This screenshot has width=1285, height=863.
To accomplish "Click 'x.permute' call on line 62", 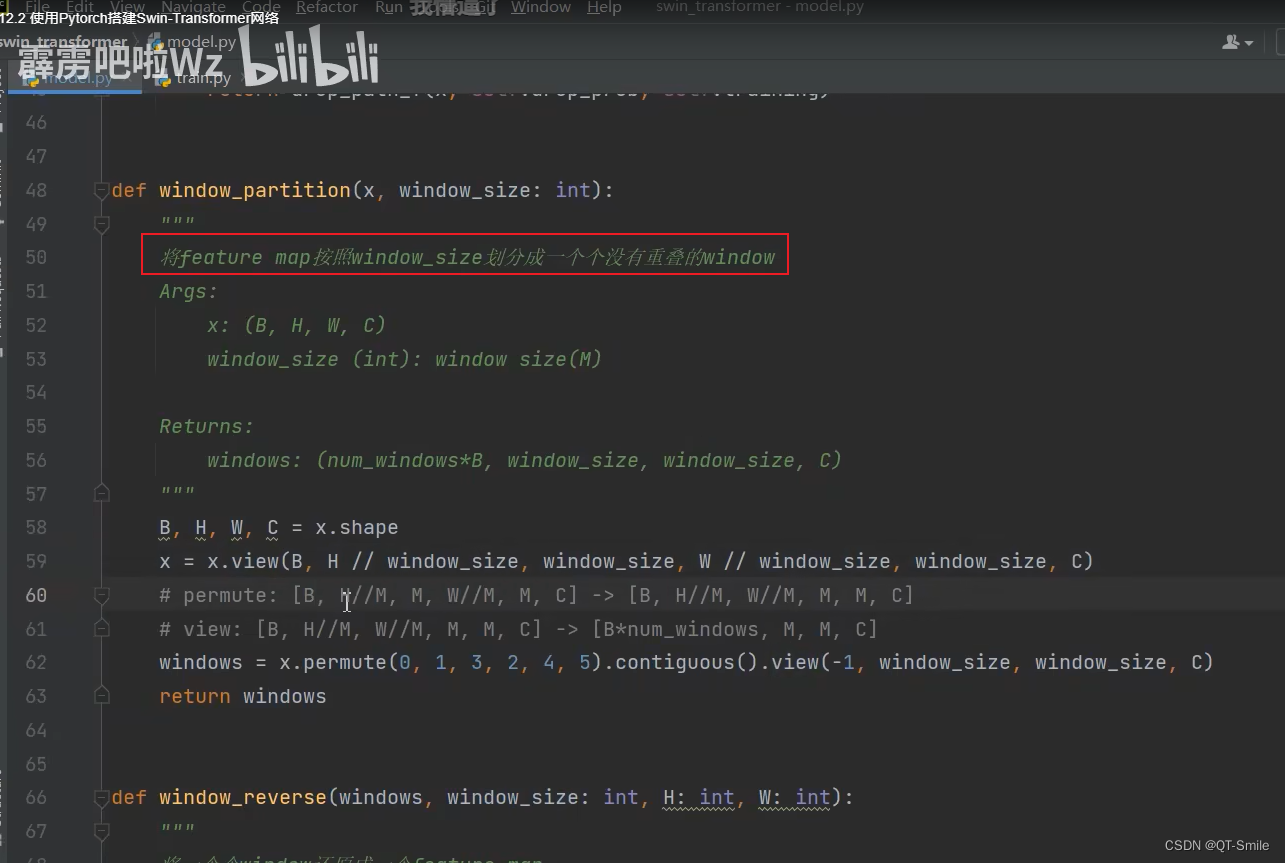I will [x=332, y=662].
